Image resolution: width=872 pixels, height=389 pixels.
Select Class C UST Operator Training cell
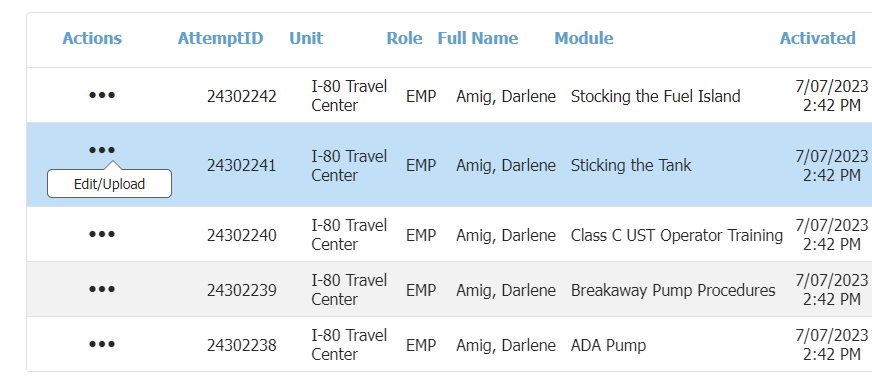tap(677, 235)
